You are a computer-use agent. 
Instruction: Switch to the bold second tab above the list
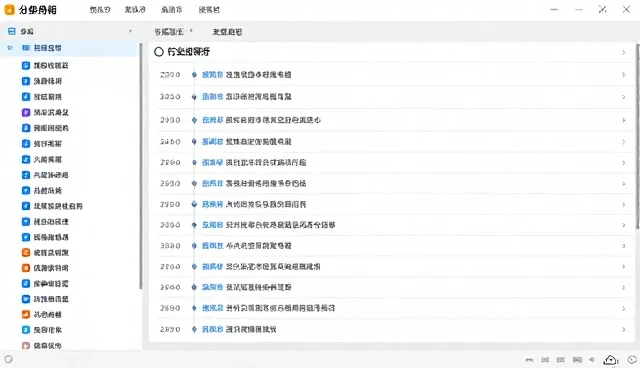point(227,32)
